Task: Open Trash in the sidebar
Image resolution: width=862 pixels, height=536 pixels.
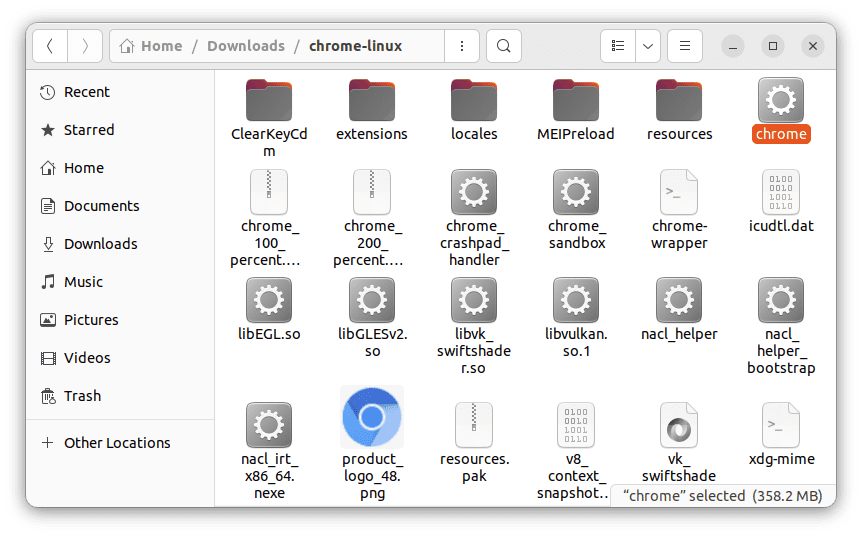Action: (120, 396)
